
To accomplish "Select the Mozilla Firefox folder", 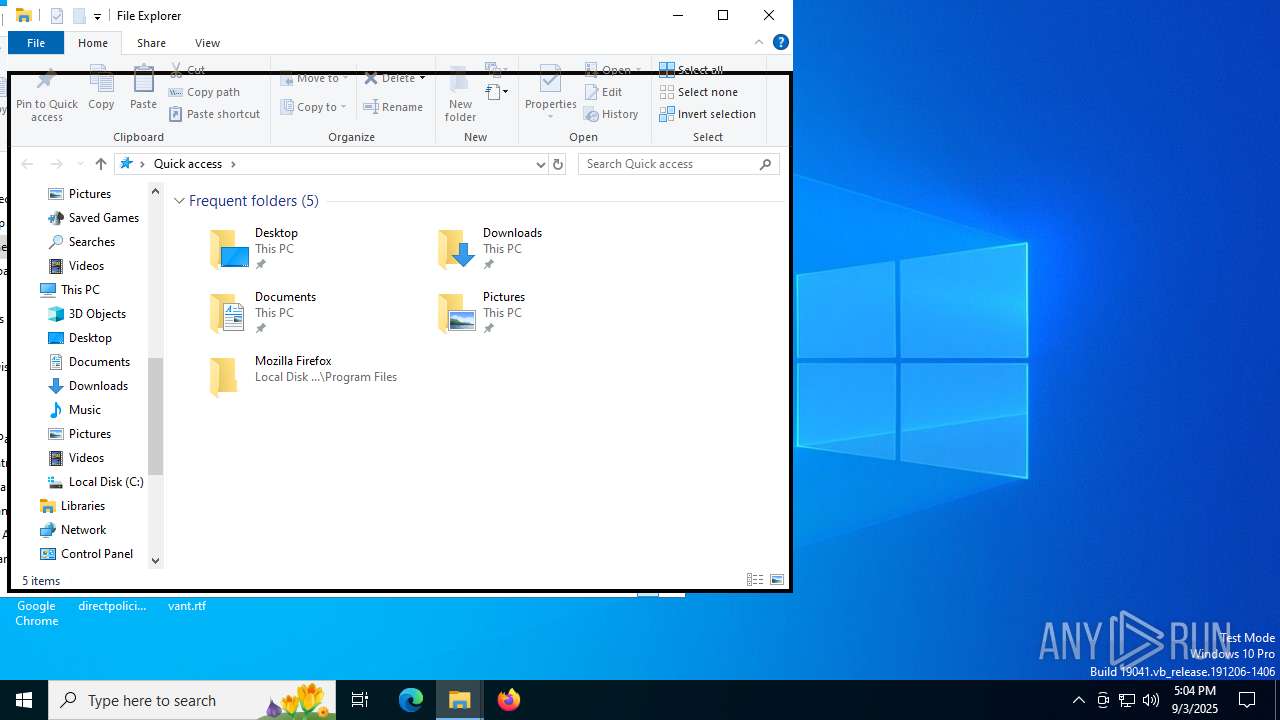I will coord(305,377).
